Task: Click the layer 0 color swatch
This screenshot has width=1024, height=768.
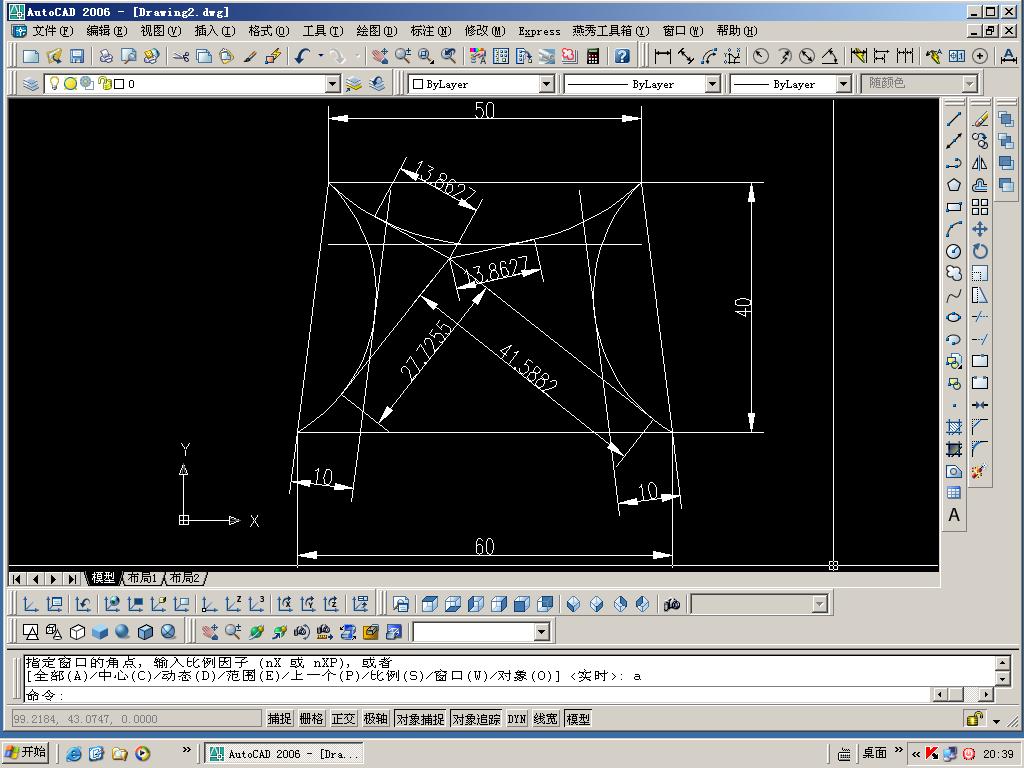Action: (119, 84)
